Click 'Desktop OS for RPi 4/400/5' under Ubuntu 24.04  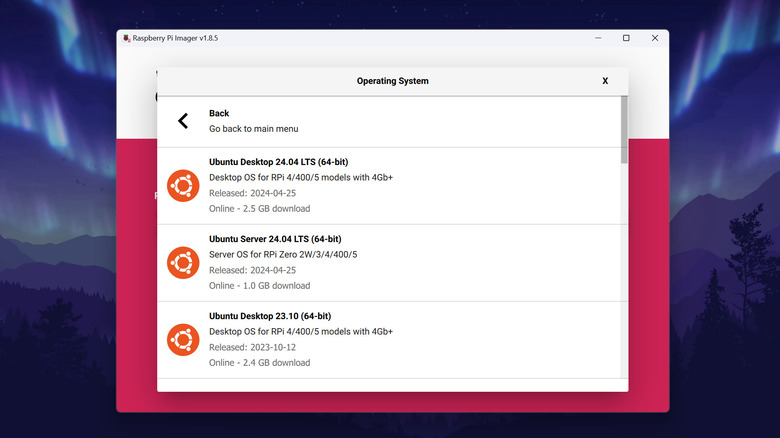(300, 177)
